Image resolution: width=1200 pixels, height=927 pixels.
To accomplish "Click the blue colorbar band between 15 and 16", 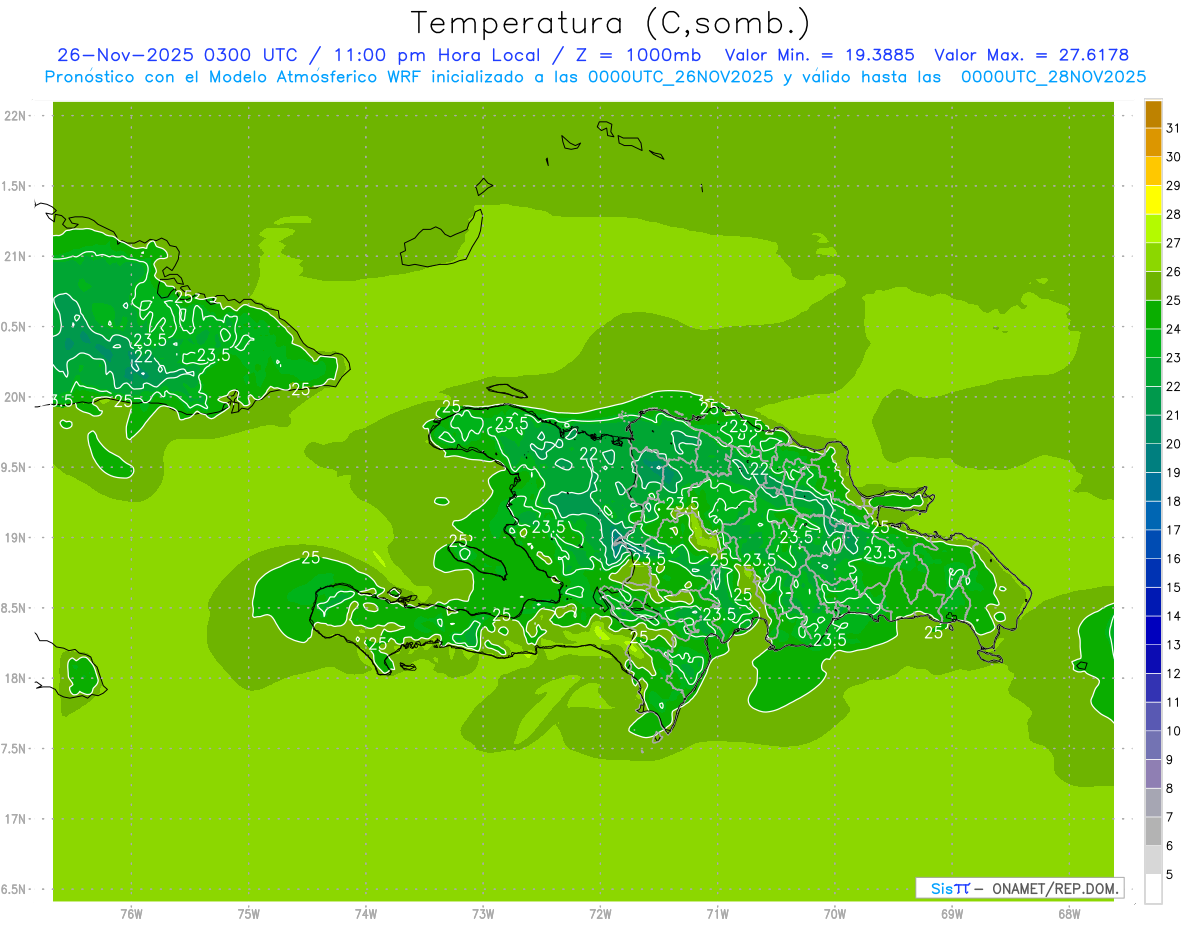I will (1153, 573).
